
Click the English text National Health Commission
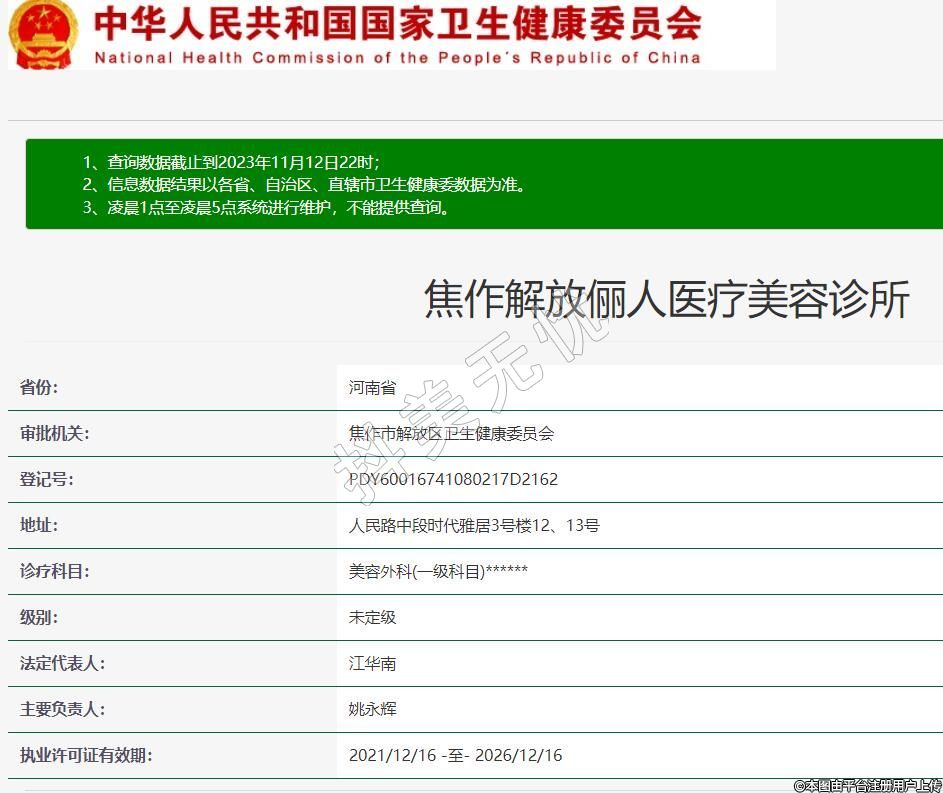397,58
